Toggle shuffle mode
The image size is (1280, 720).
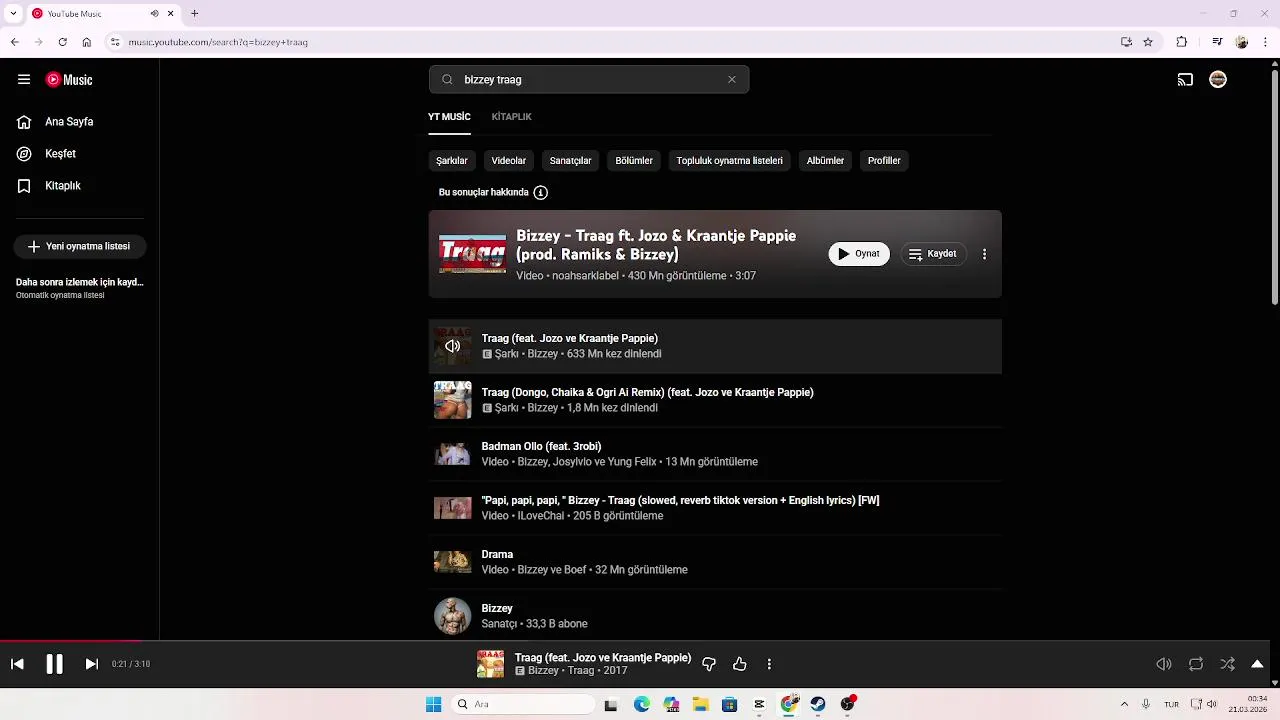tap(1227, 664)
